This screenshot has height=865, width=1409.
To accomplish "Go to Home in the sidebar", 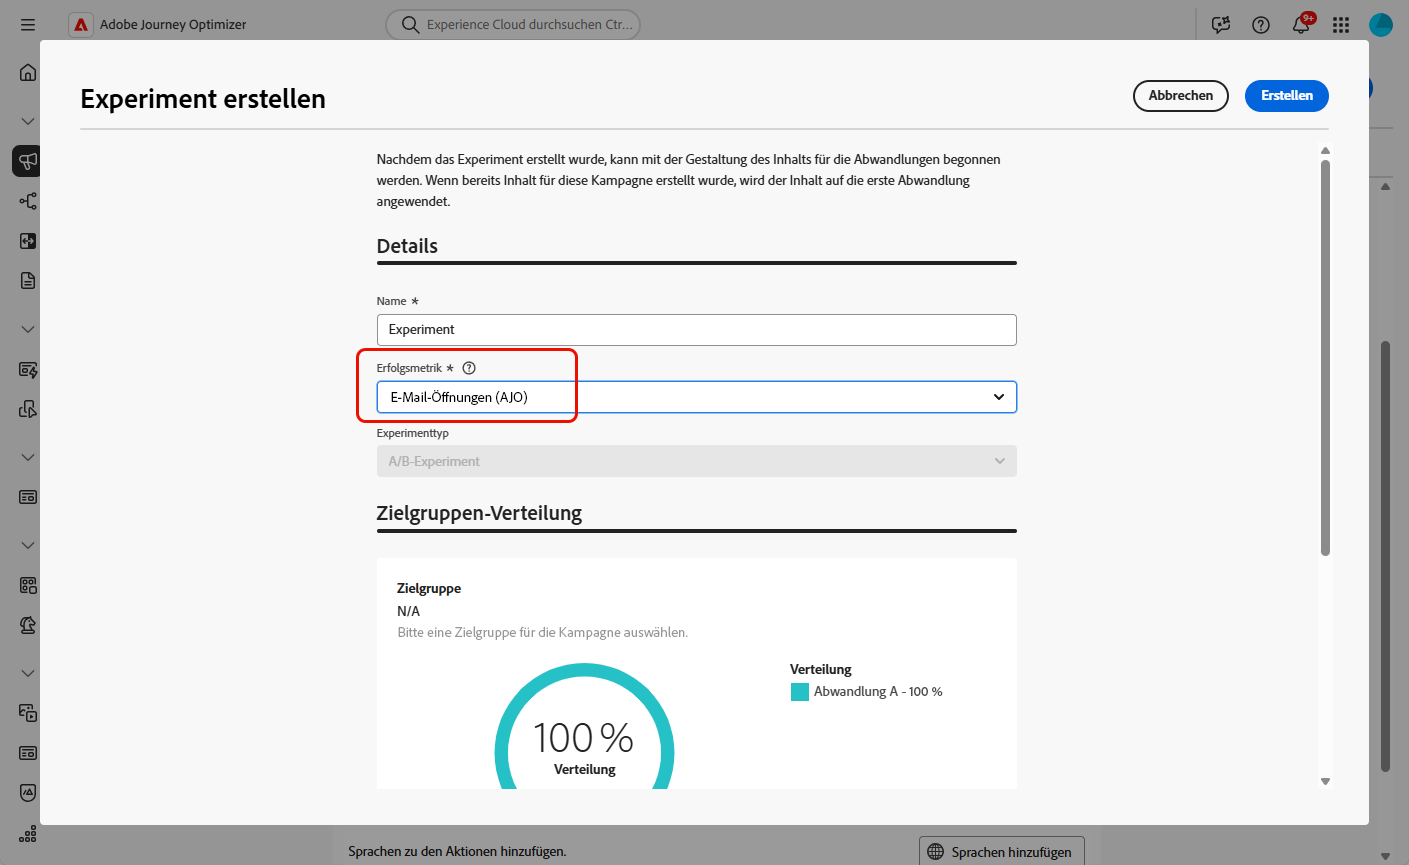I will pos(28,72).
